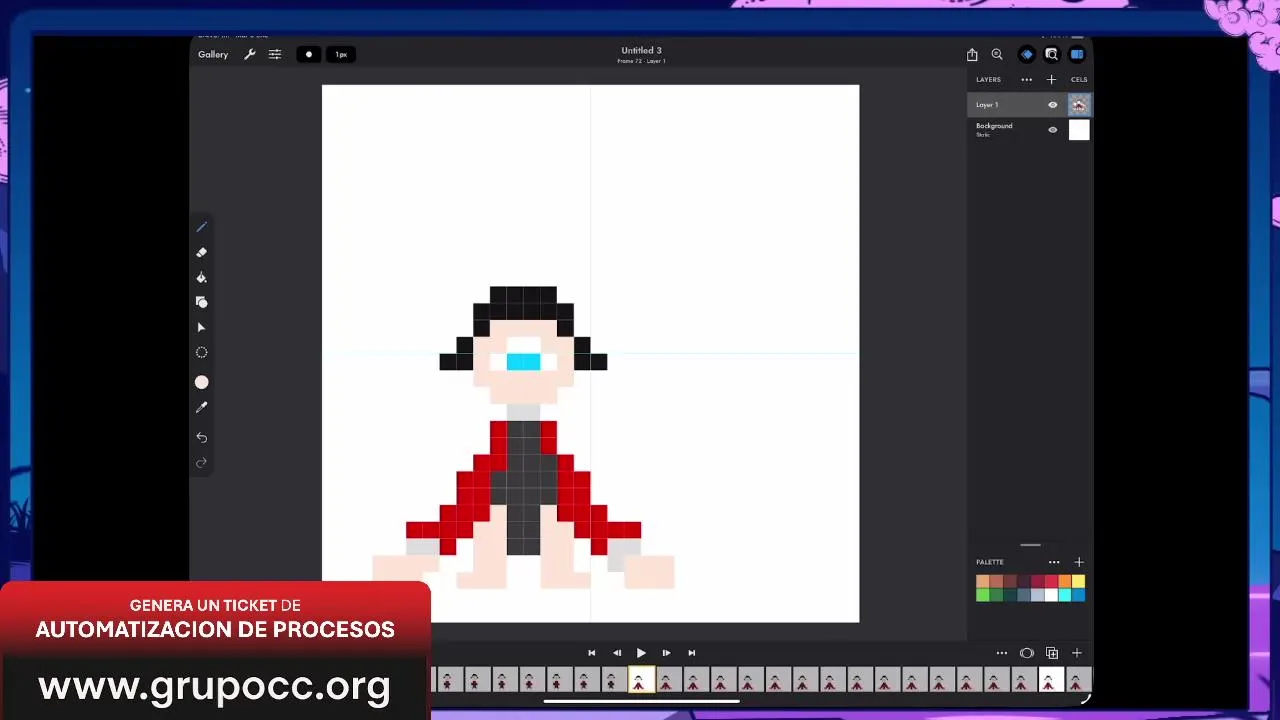Open the share export icon
The image size is (1280, 720).
point(972,54)
